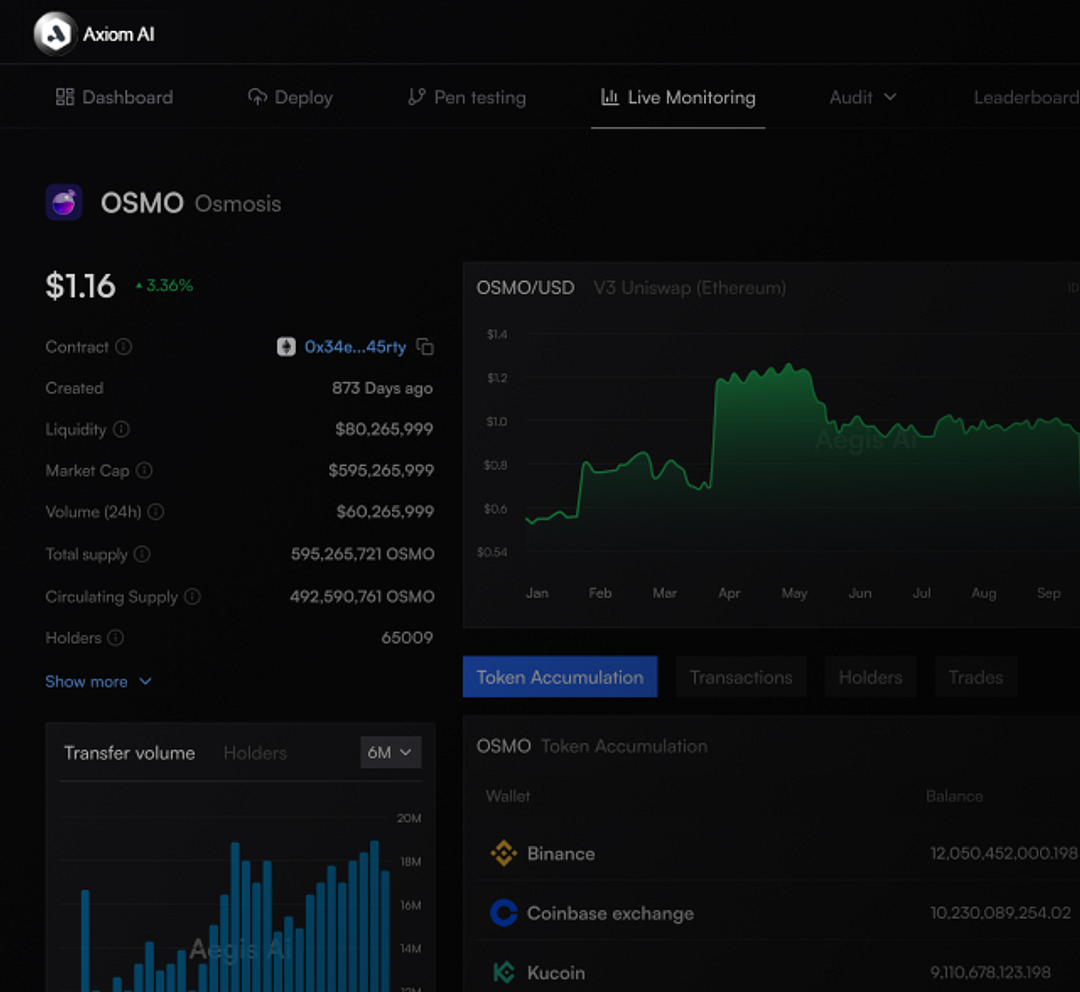This screenshot has height=992, width=1080.
Task: Click the Circulating Supply info icon
Action: coord(192,597)
